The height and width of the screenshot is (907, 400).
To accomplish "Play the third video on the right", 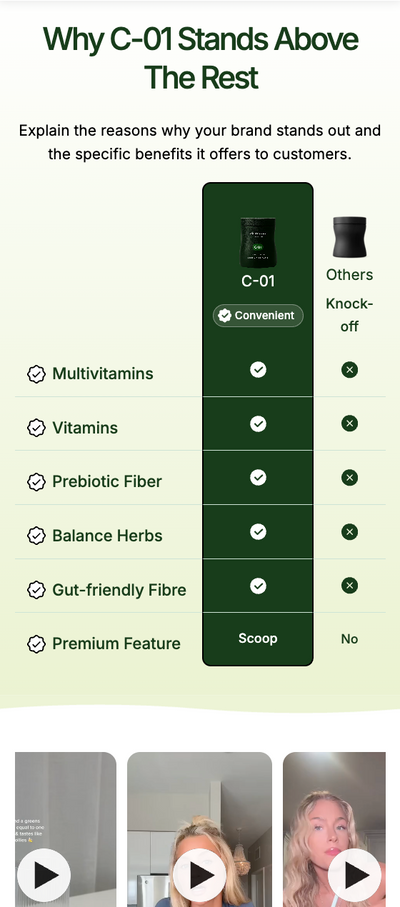I will pos(354,876).
